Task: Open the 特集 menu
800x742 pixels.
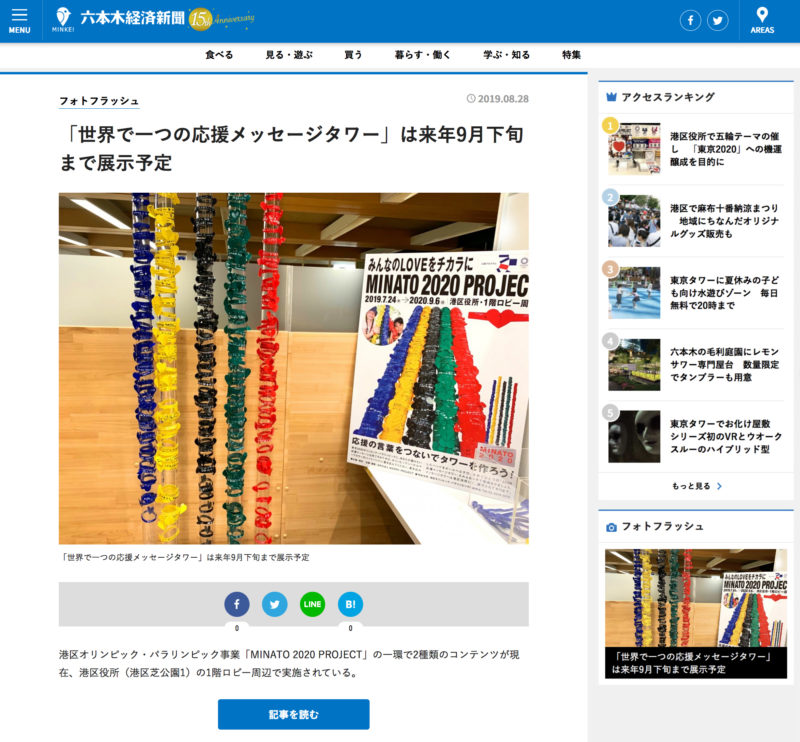Action: click(571, 55)
